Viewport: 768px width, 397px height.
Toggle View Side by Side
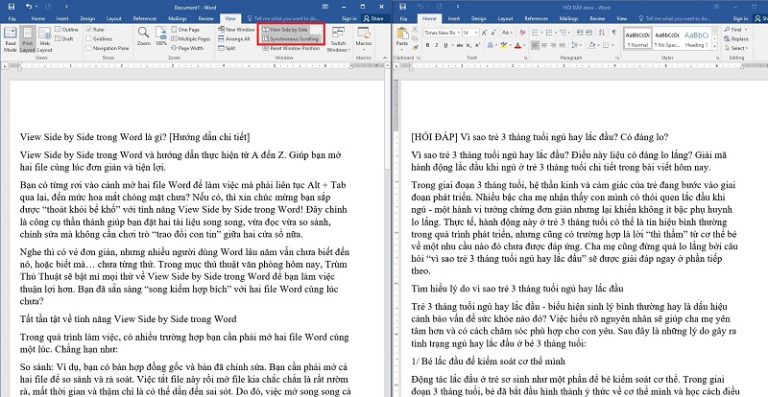[286, 30]
